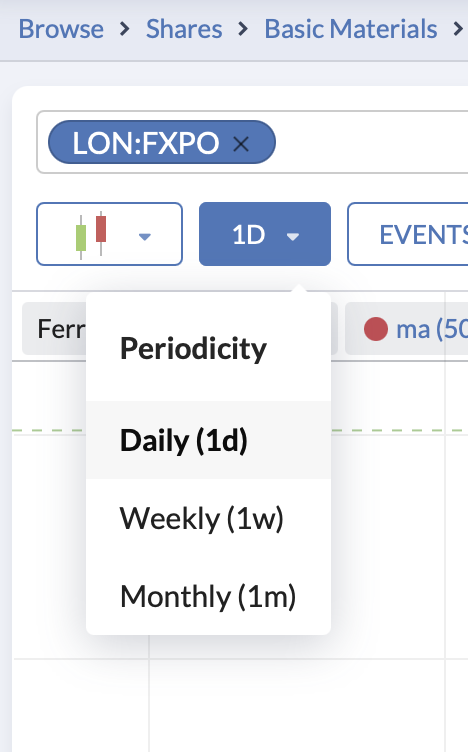Click the ma (50 legend label
468x752 pixels.
[432, 329]
